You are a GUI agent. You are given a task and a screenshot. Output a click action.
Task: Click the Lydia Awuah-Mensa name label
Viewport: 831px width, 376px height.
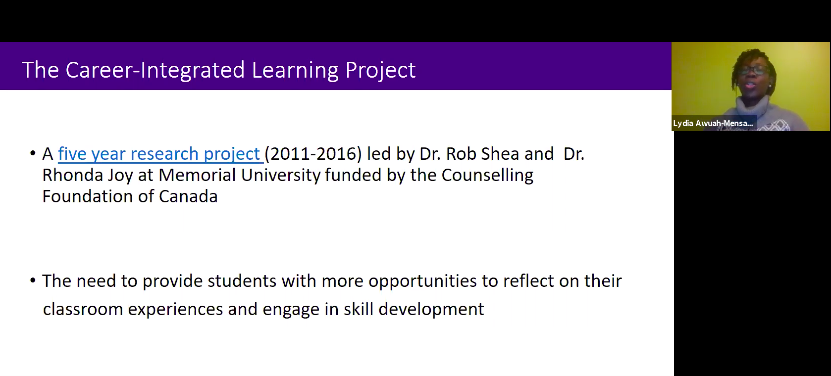coord(713,123)
